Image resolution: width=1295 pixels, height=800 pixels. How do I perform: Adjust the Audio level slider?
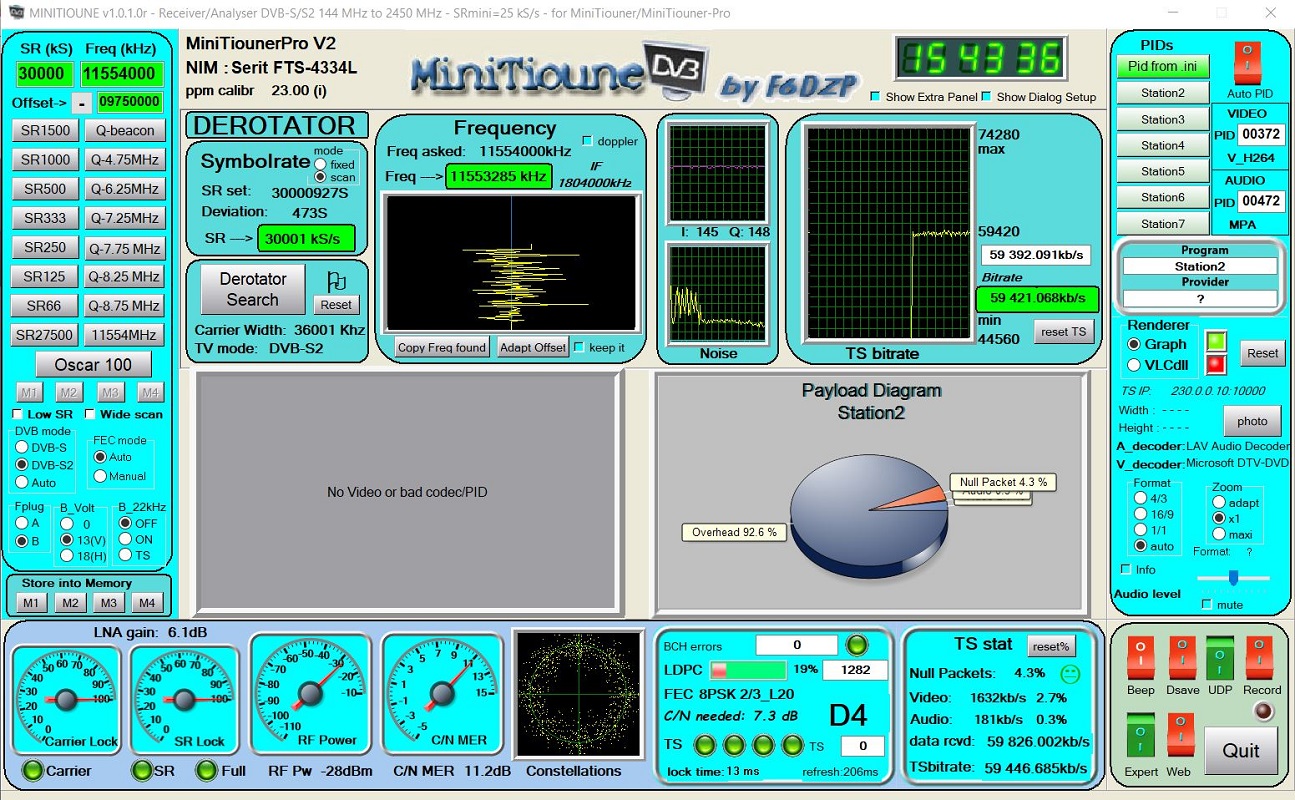[x=1234, y=578]
